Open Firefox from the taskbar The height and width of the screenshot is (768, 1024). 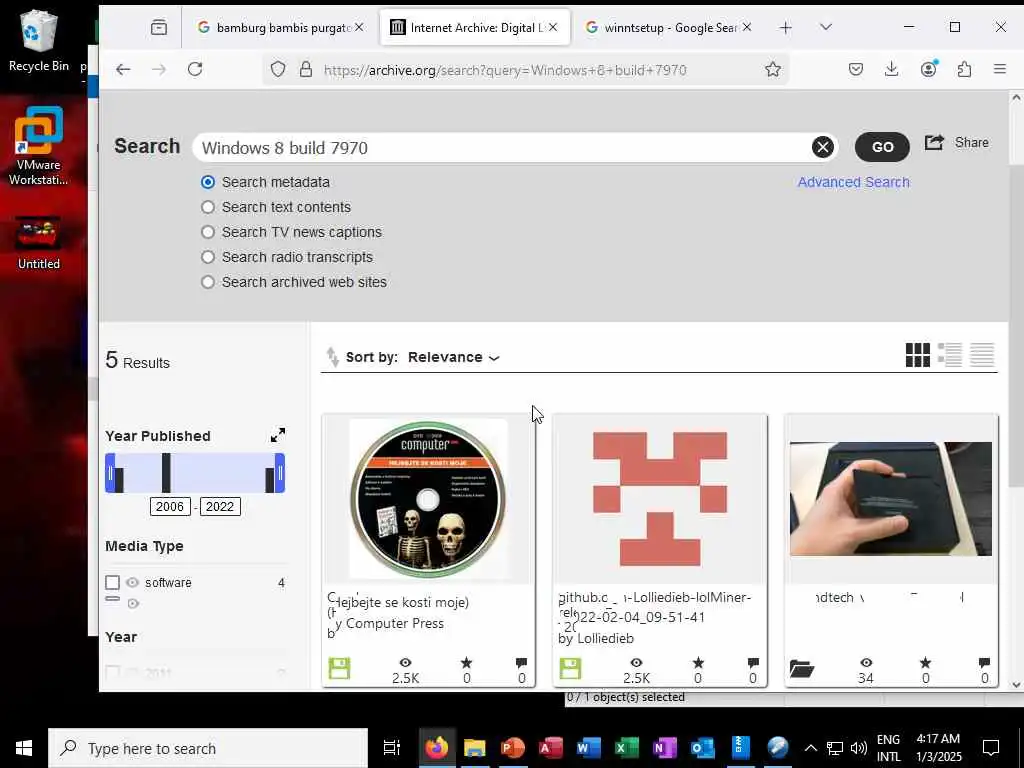(437, 748)
